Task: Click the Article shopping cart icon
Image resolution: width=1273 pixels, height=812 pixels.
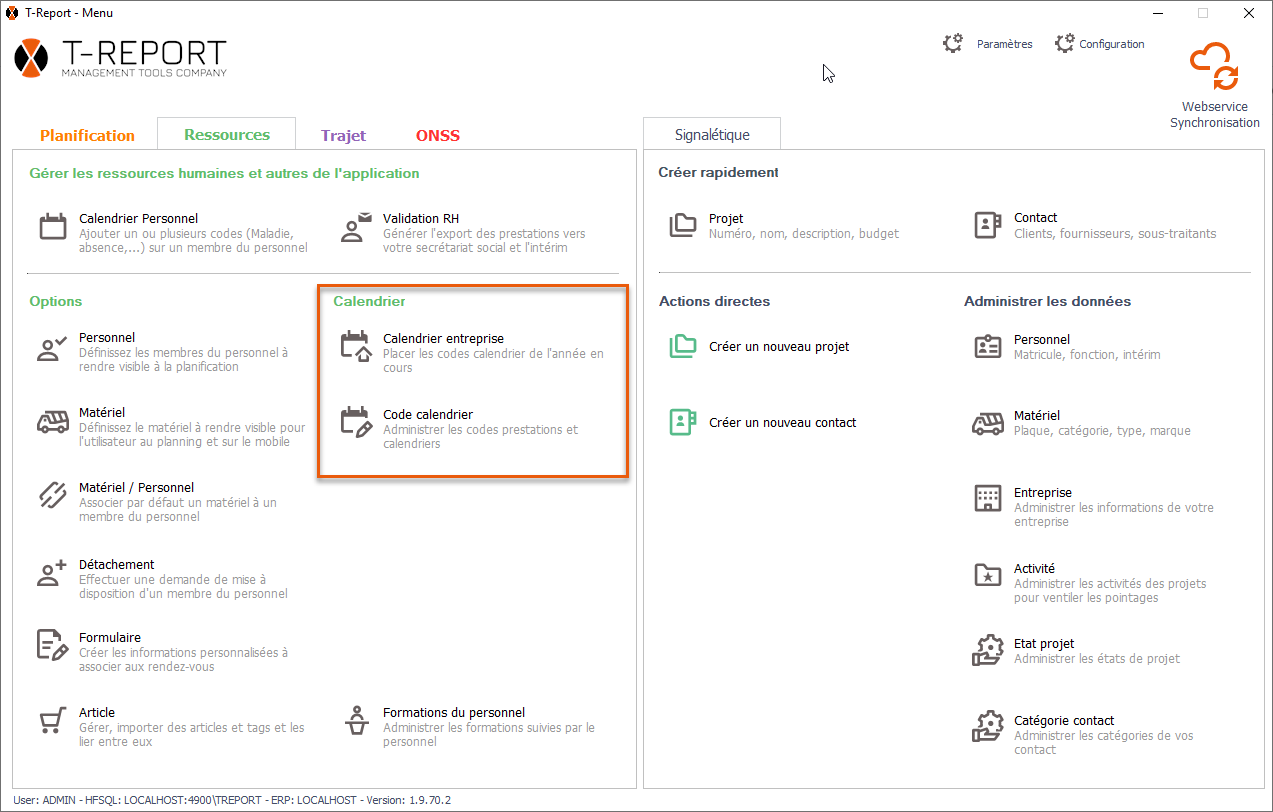Action: pyautogui.click(x=53, y=720)
